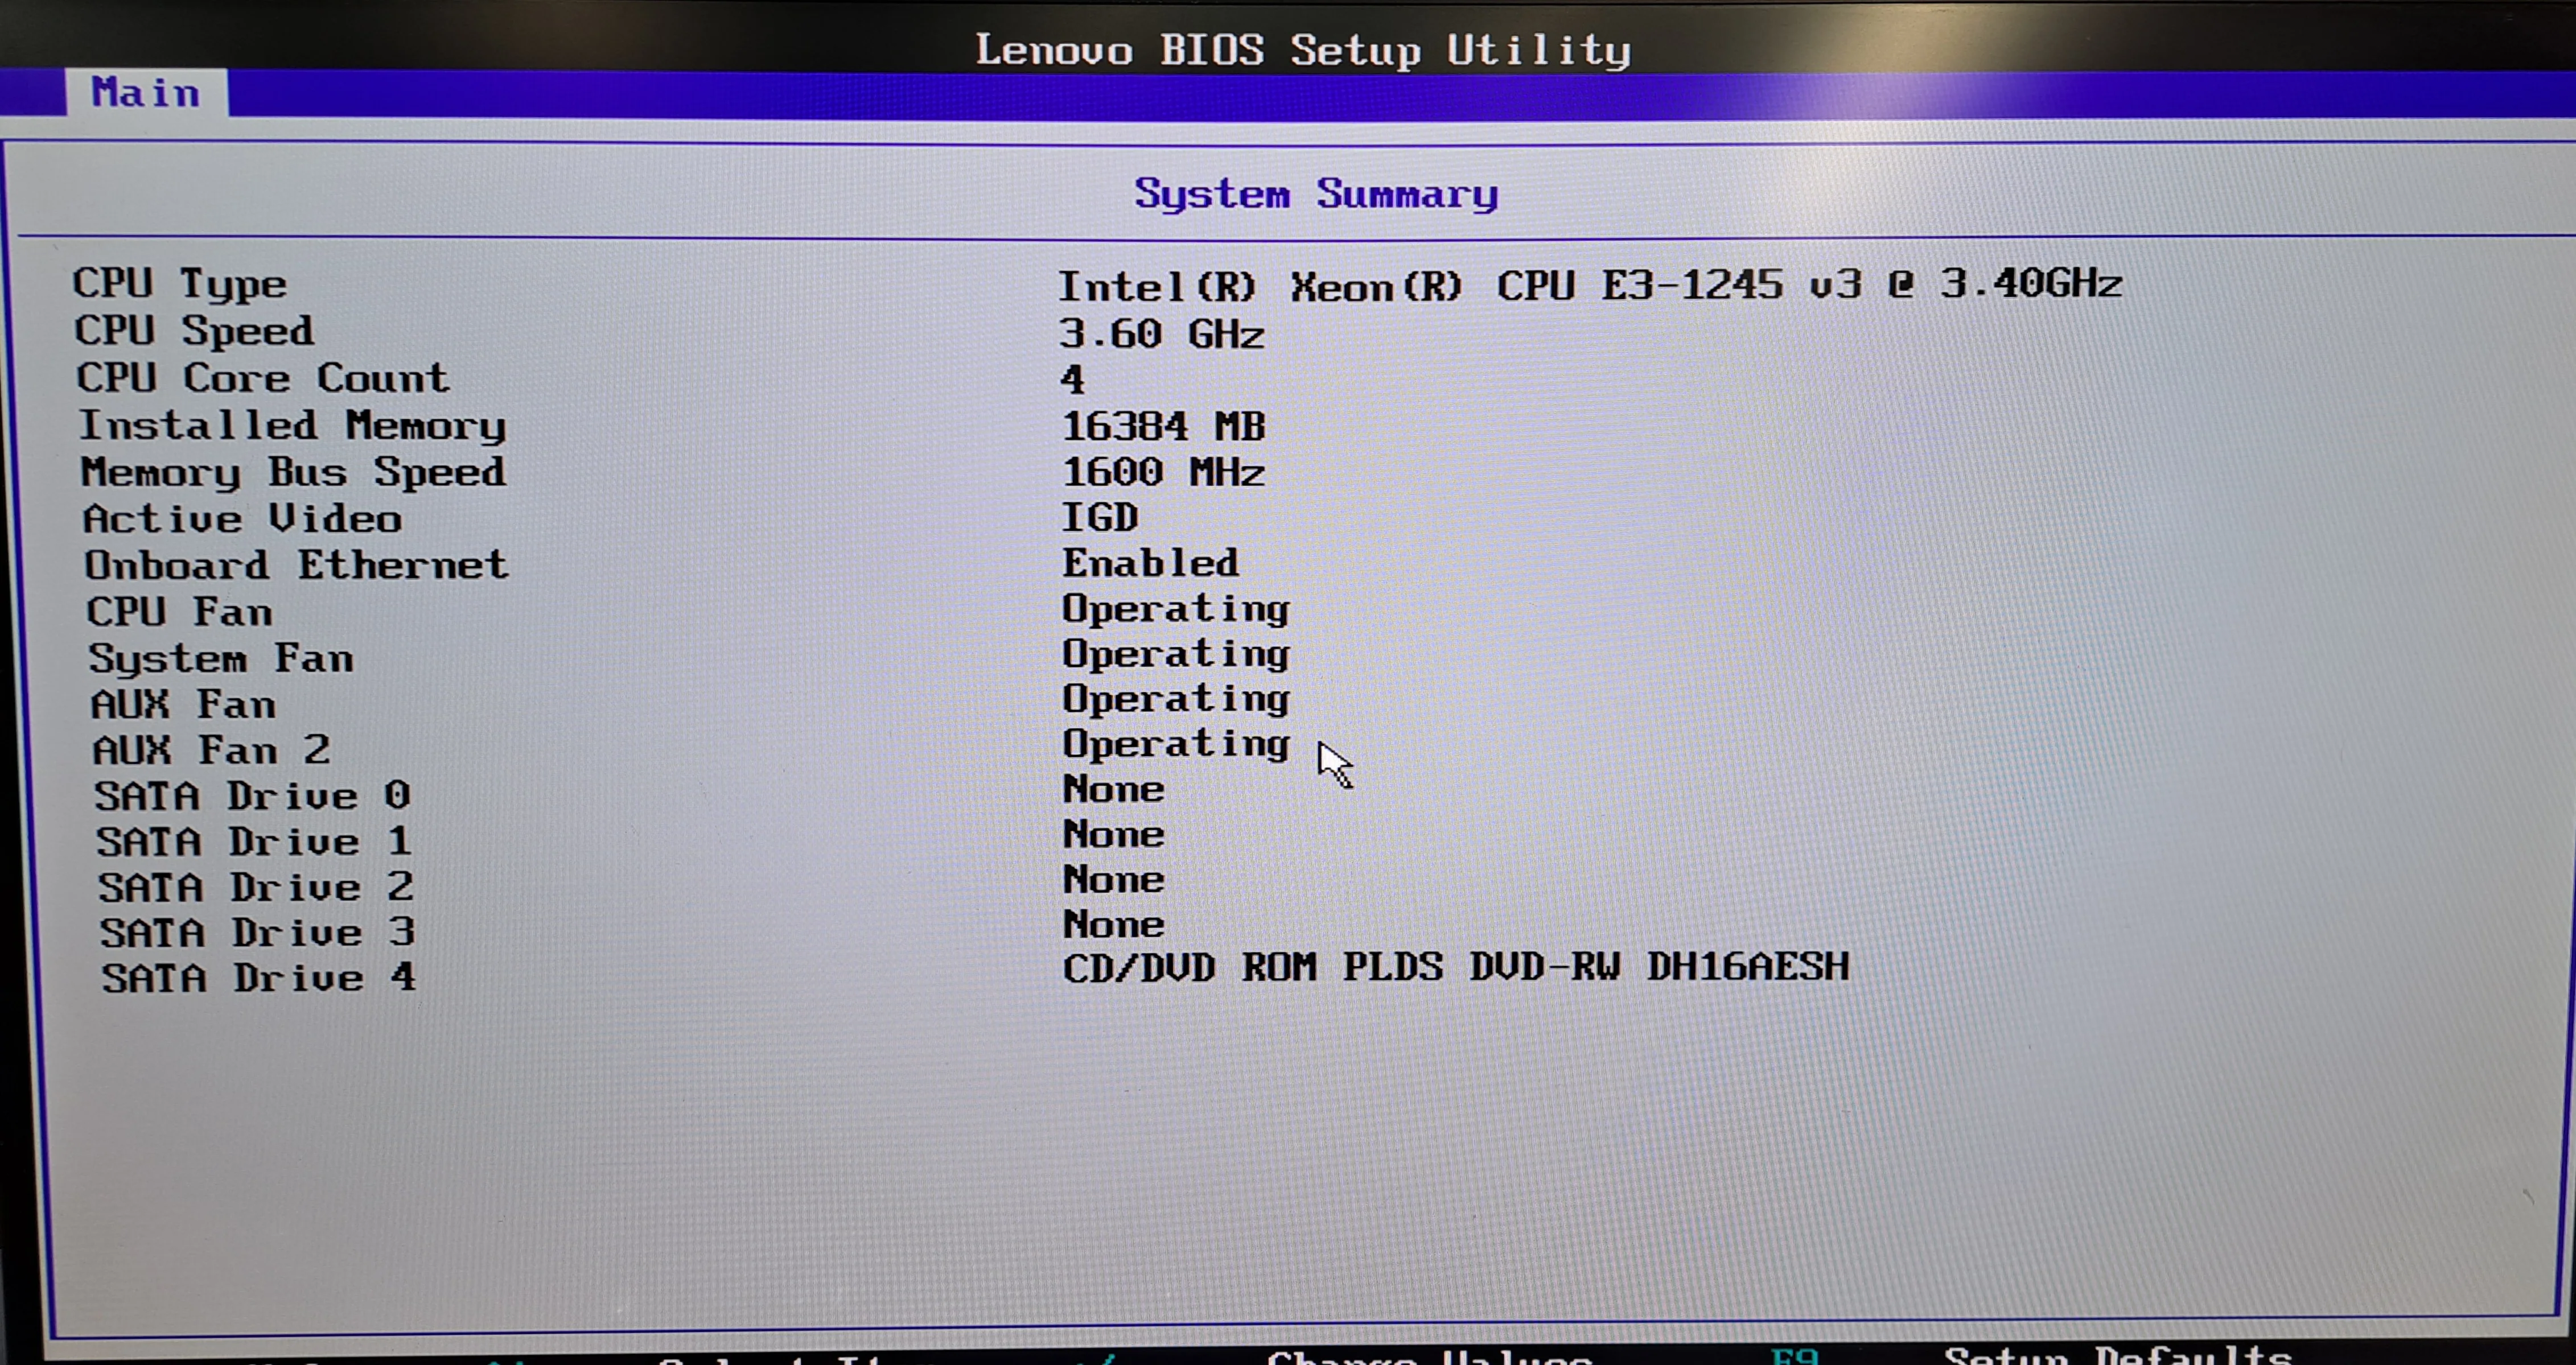Select the IGD value

pos(1100,517)
